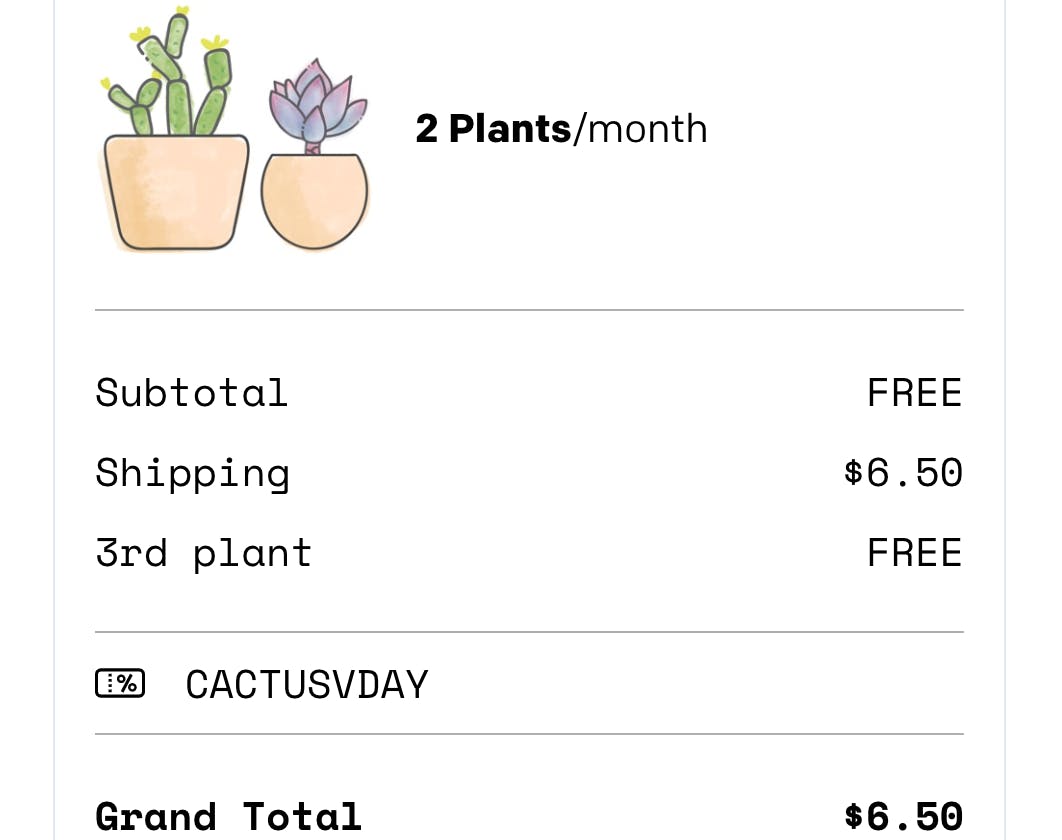This screenshot has height=840, width=1062.
Task: Click the "/month" frequency text
Action: (641, 129)
